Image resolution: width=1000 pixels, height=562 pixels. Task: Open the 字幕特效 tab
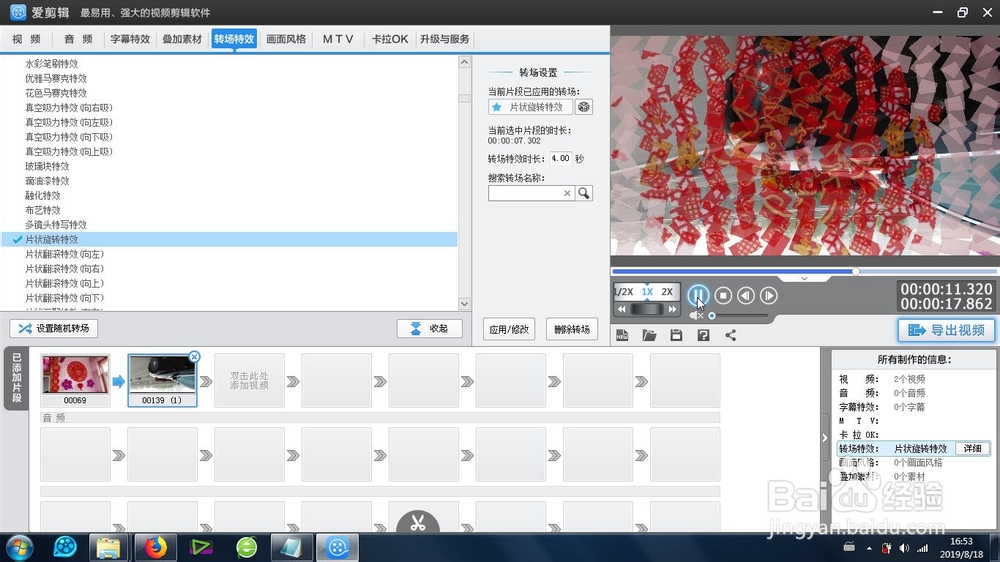point(130,39)
